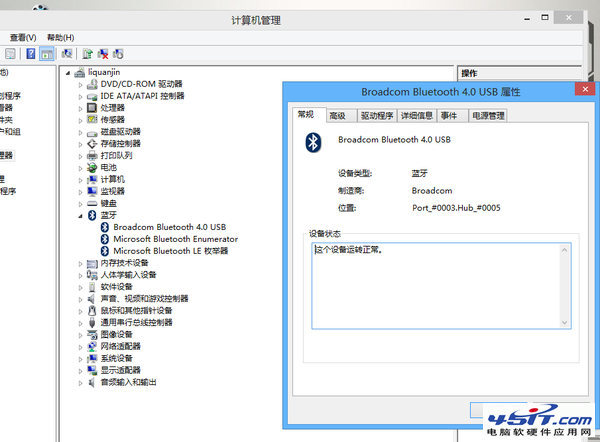Click the Broadcom manufacturer value

[x=432, y=191]
